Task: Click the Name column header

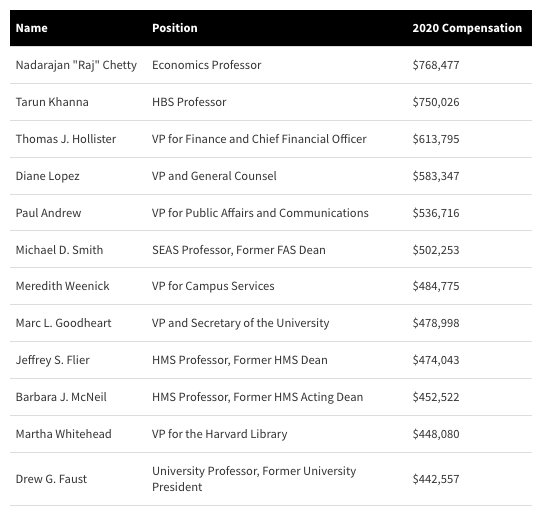Action: (x=32, y=28)
